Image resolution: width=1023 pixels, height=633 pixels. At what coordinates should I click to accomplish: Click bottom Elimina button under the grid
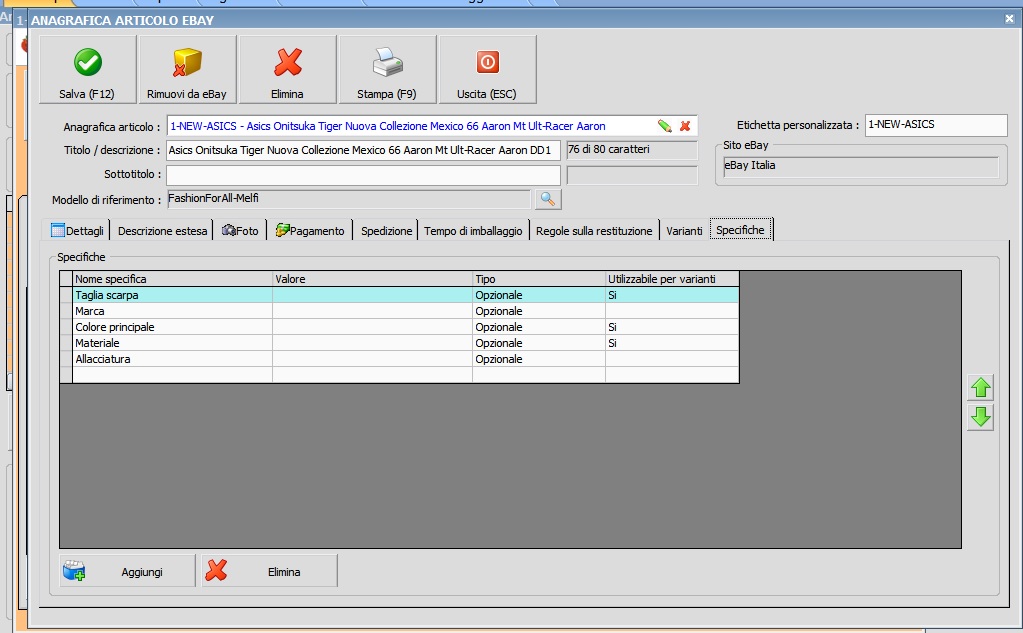tap(269, 571)
